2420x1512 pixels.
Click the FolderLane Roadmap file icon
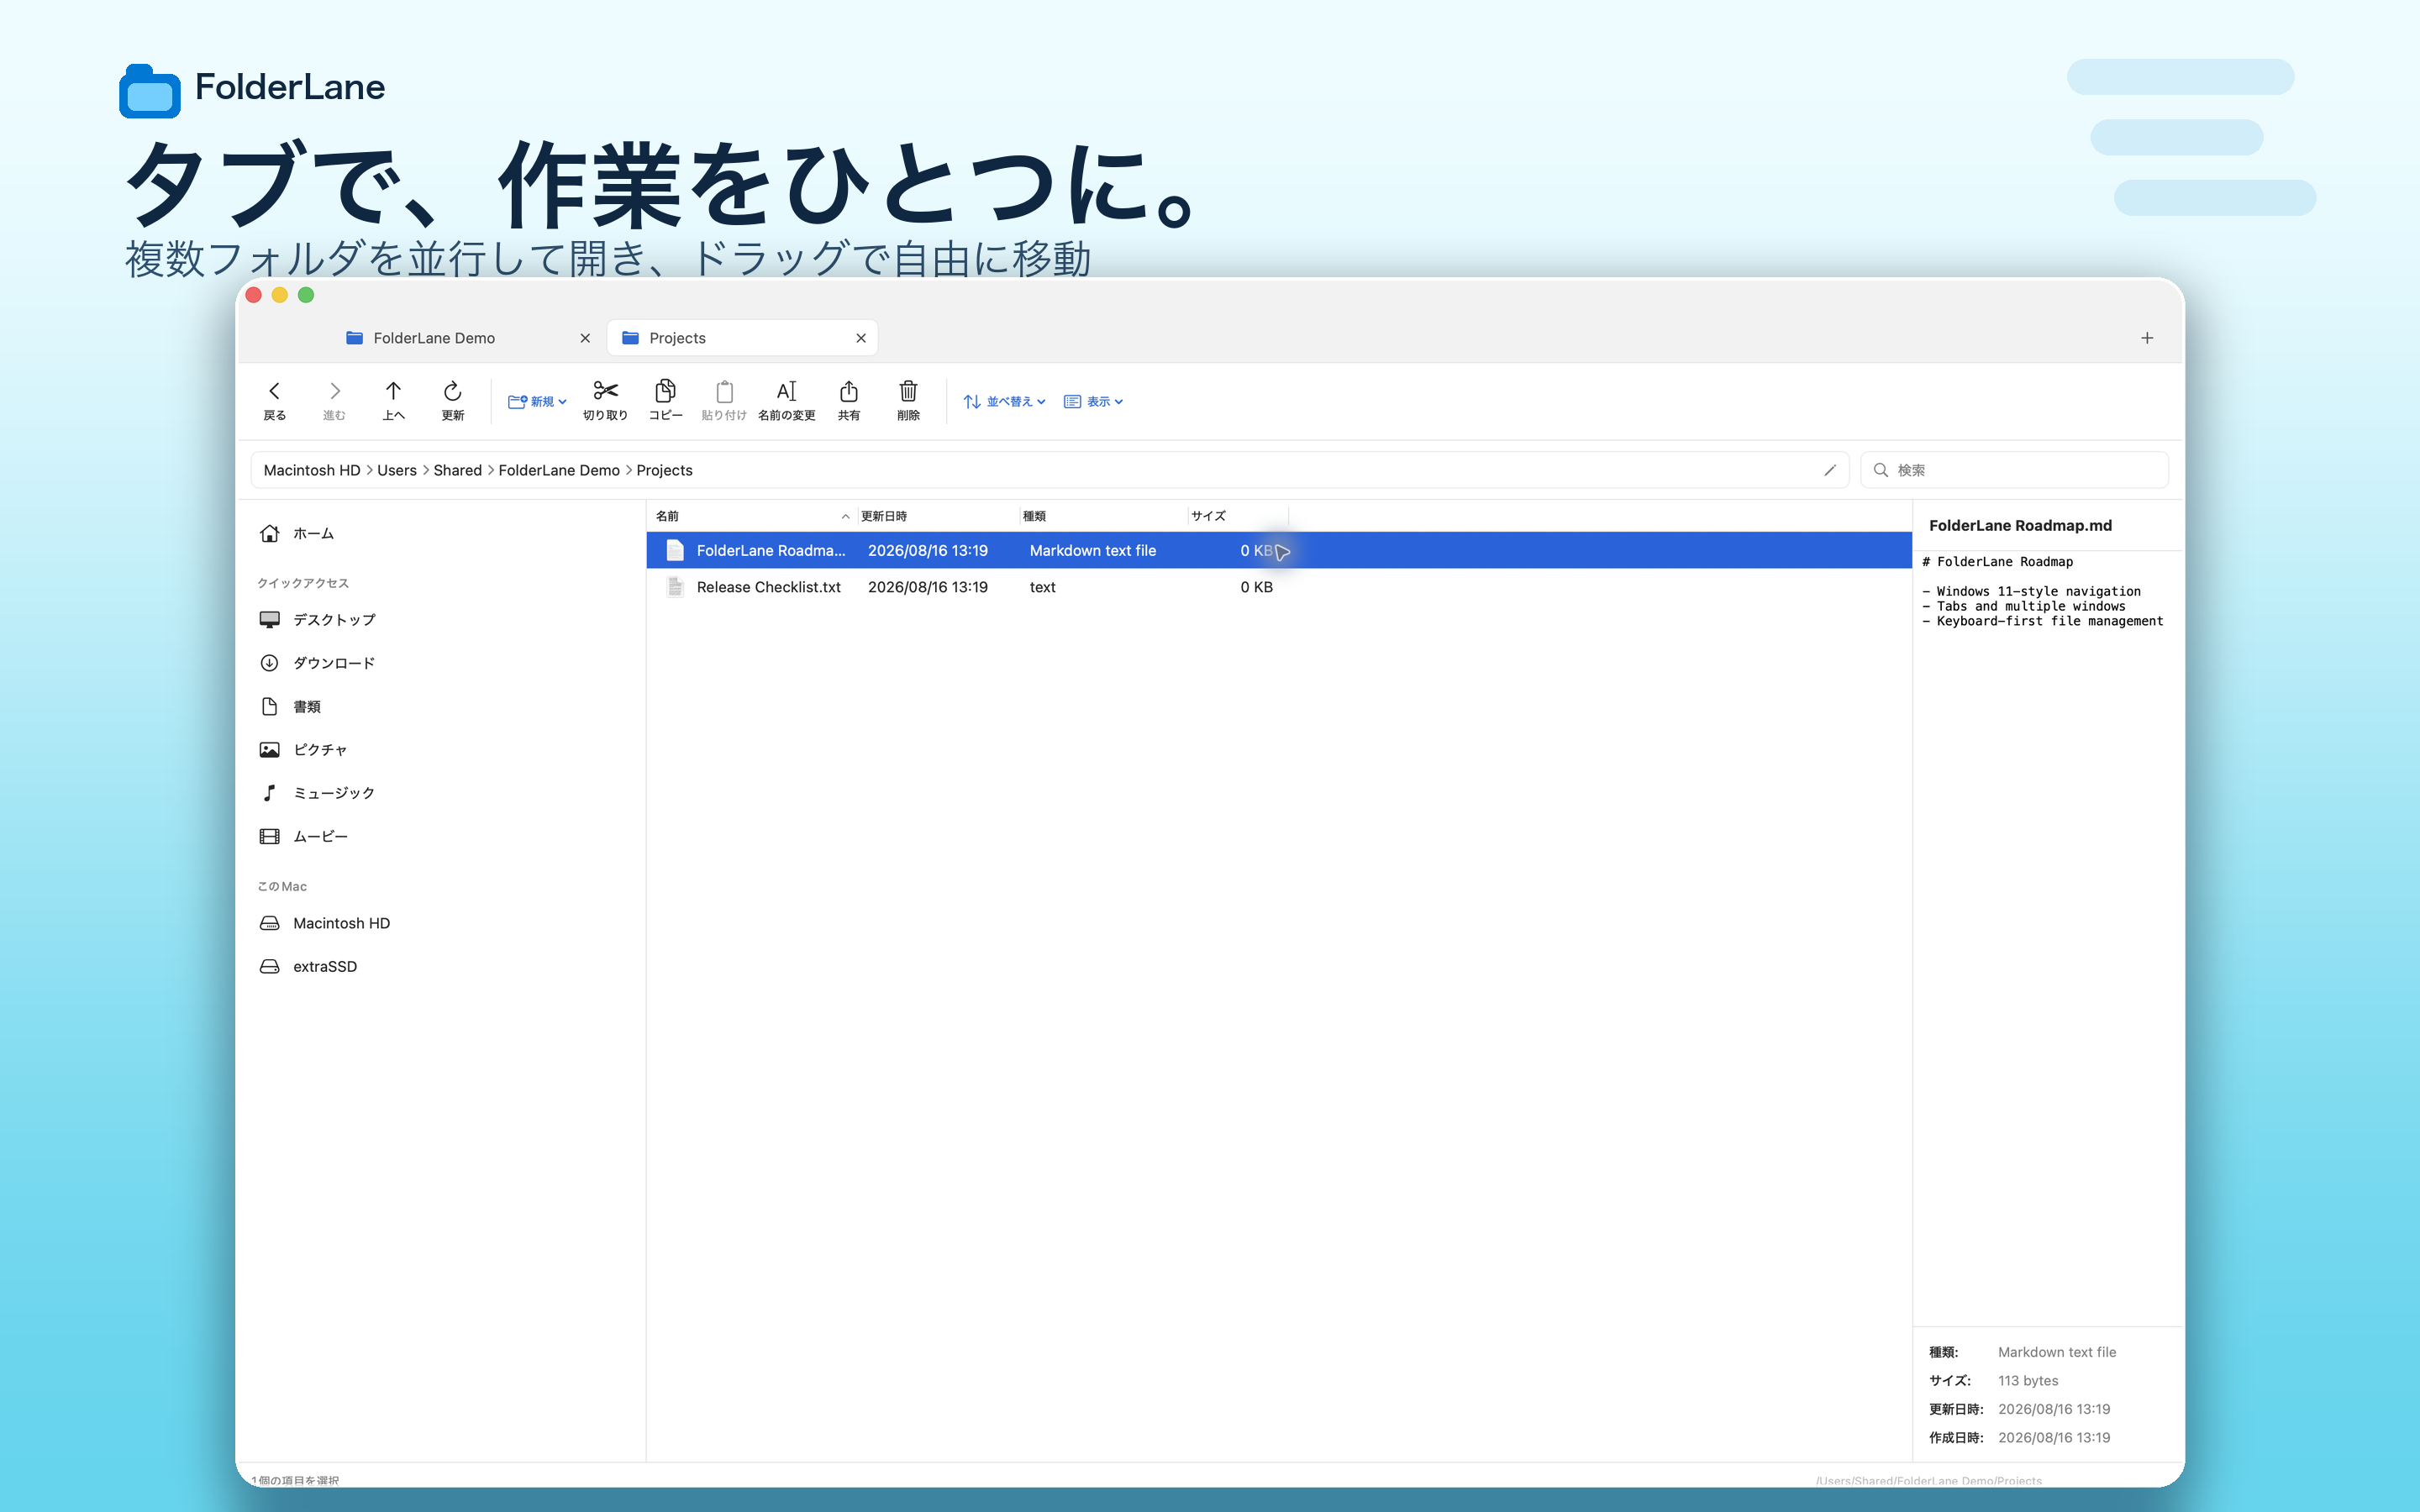[x=675, y=550]
